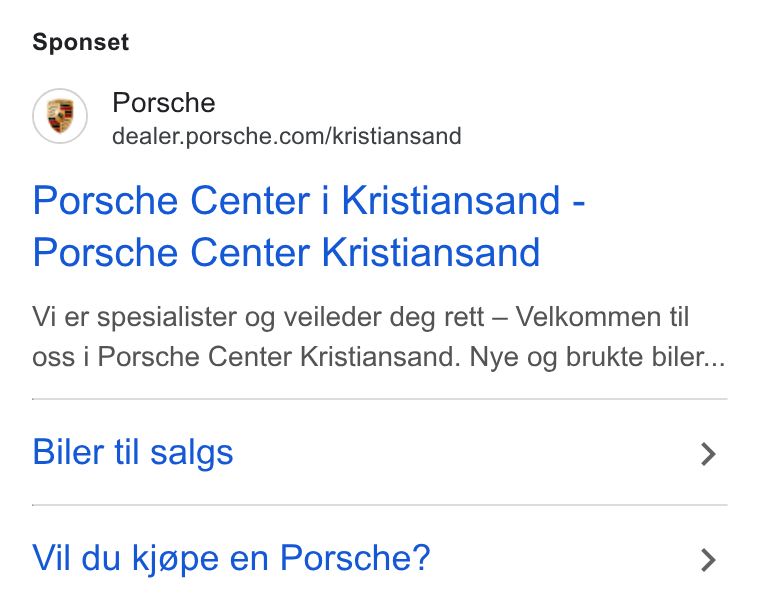
Task: Click the circular border around Porsche logo
Action: (x=60, y=89)
